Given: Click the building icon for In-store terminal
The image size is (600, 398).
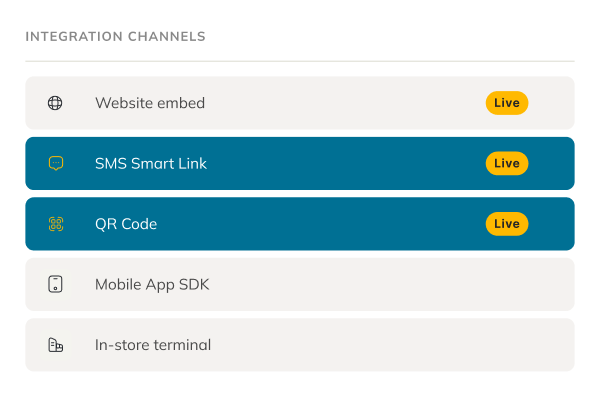Looking at the screenshot, I should [x=55, y=345].
